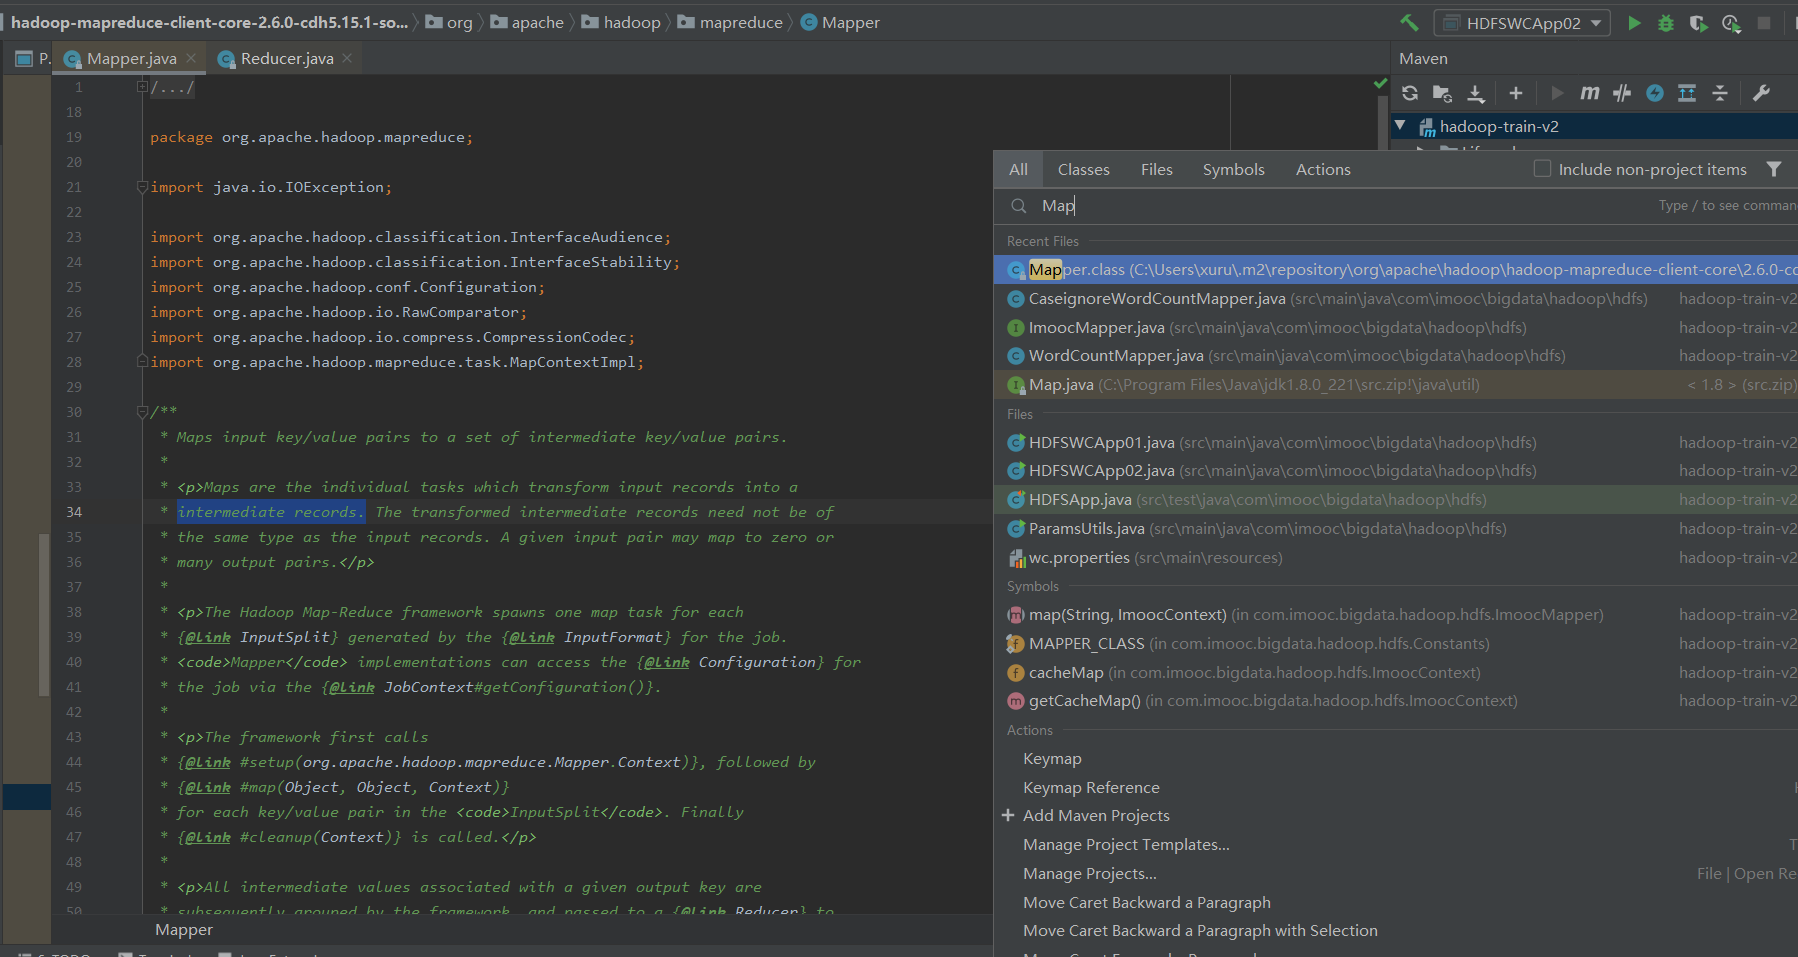Click the Build project hammer icon
The width and height of the screenshot is (1798, 957).
[x=1409, y=22]
